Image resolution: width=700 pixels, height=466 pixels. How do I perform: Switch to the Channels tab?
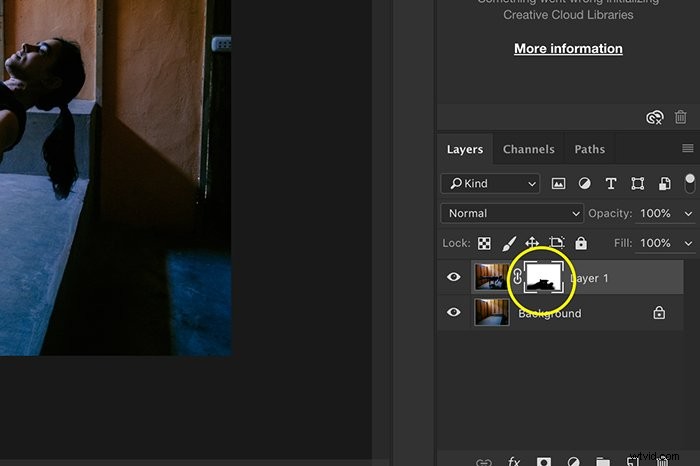tap(529, 149)
